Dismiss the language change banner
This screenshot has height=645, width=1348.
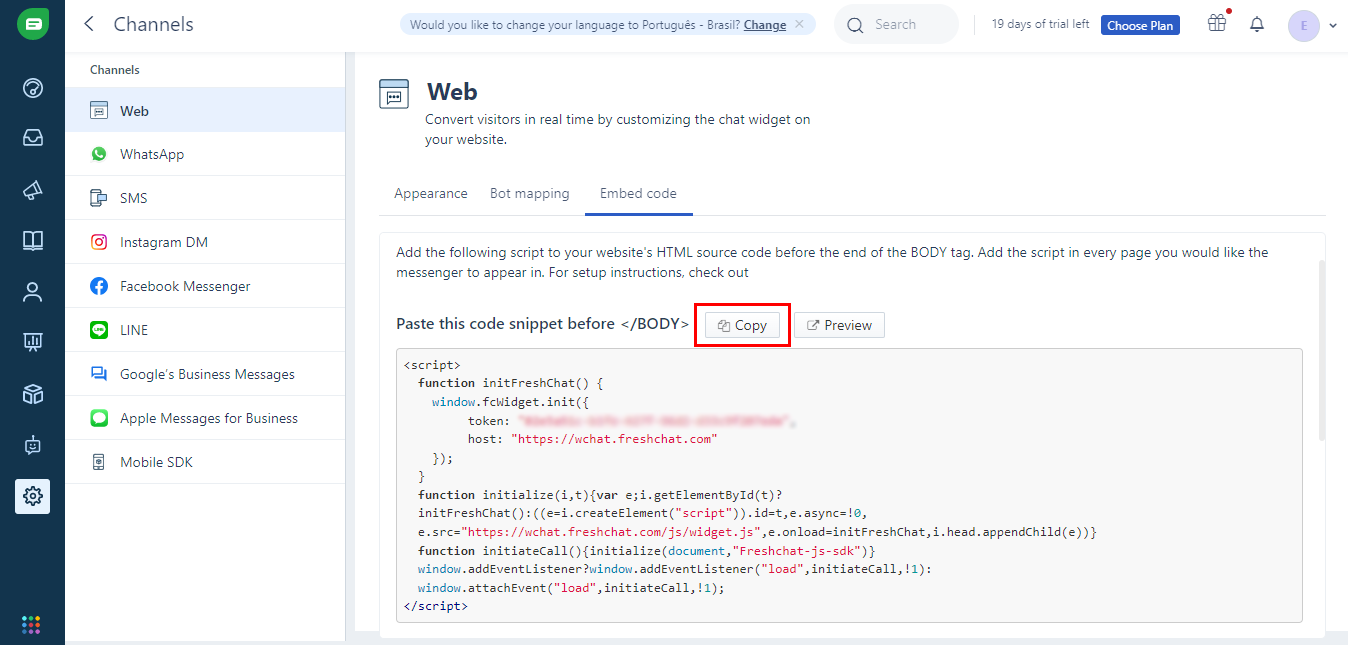point(799,25)
